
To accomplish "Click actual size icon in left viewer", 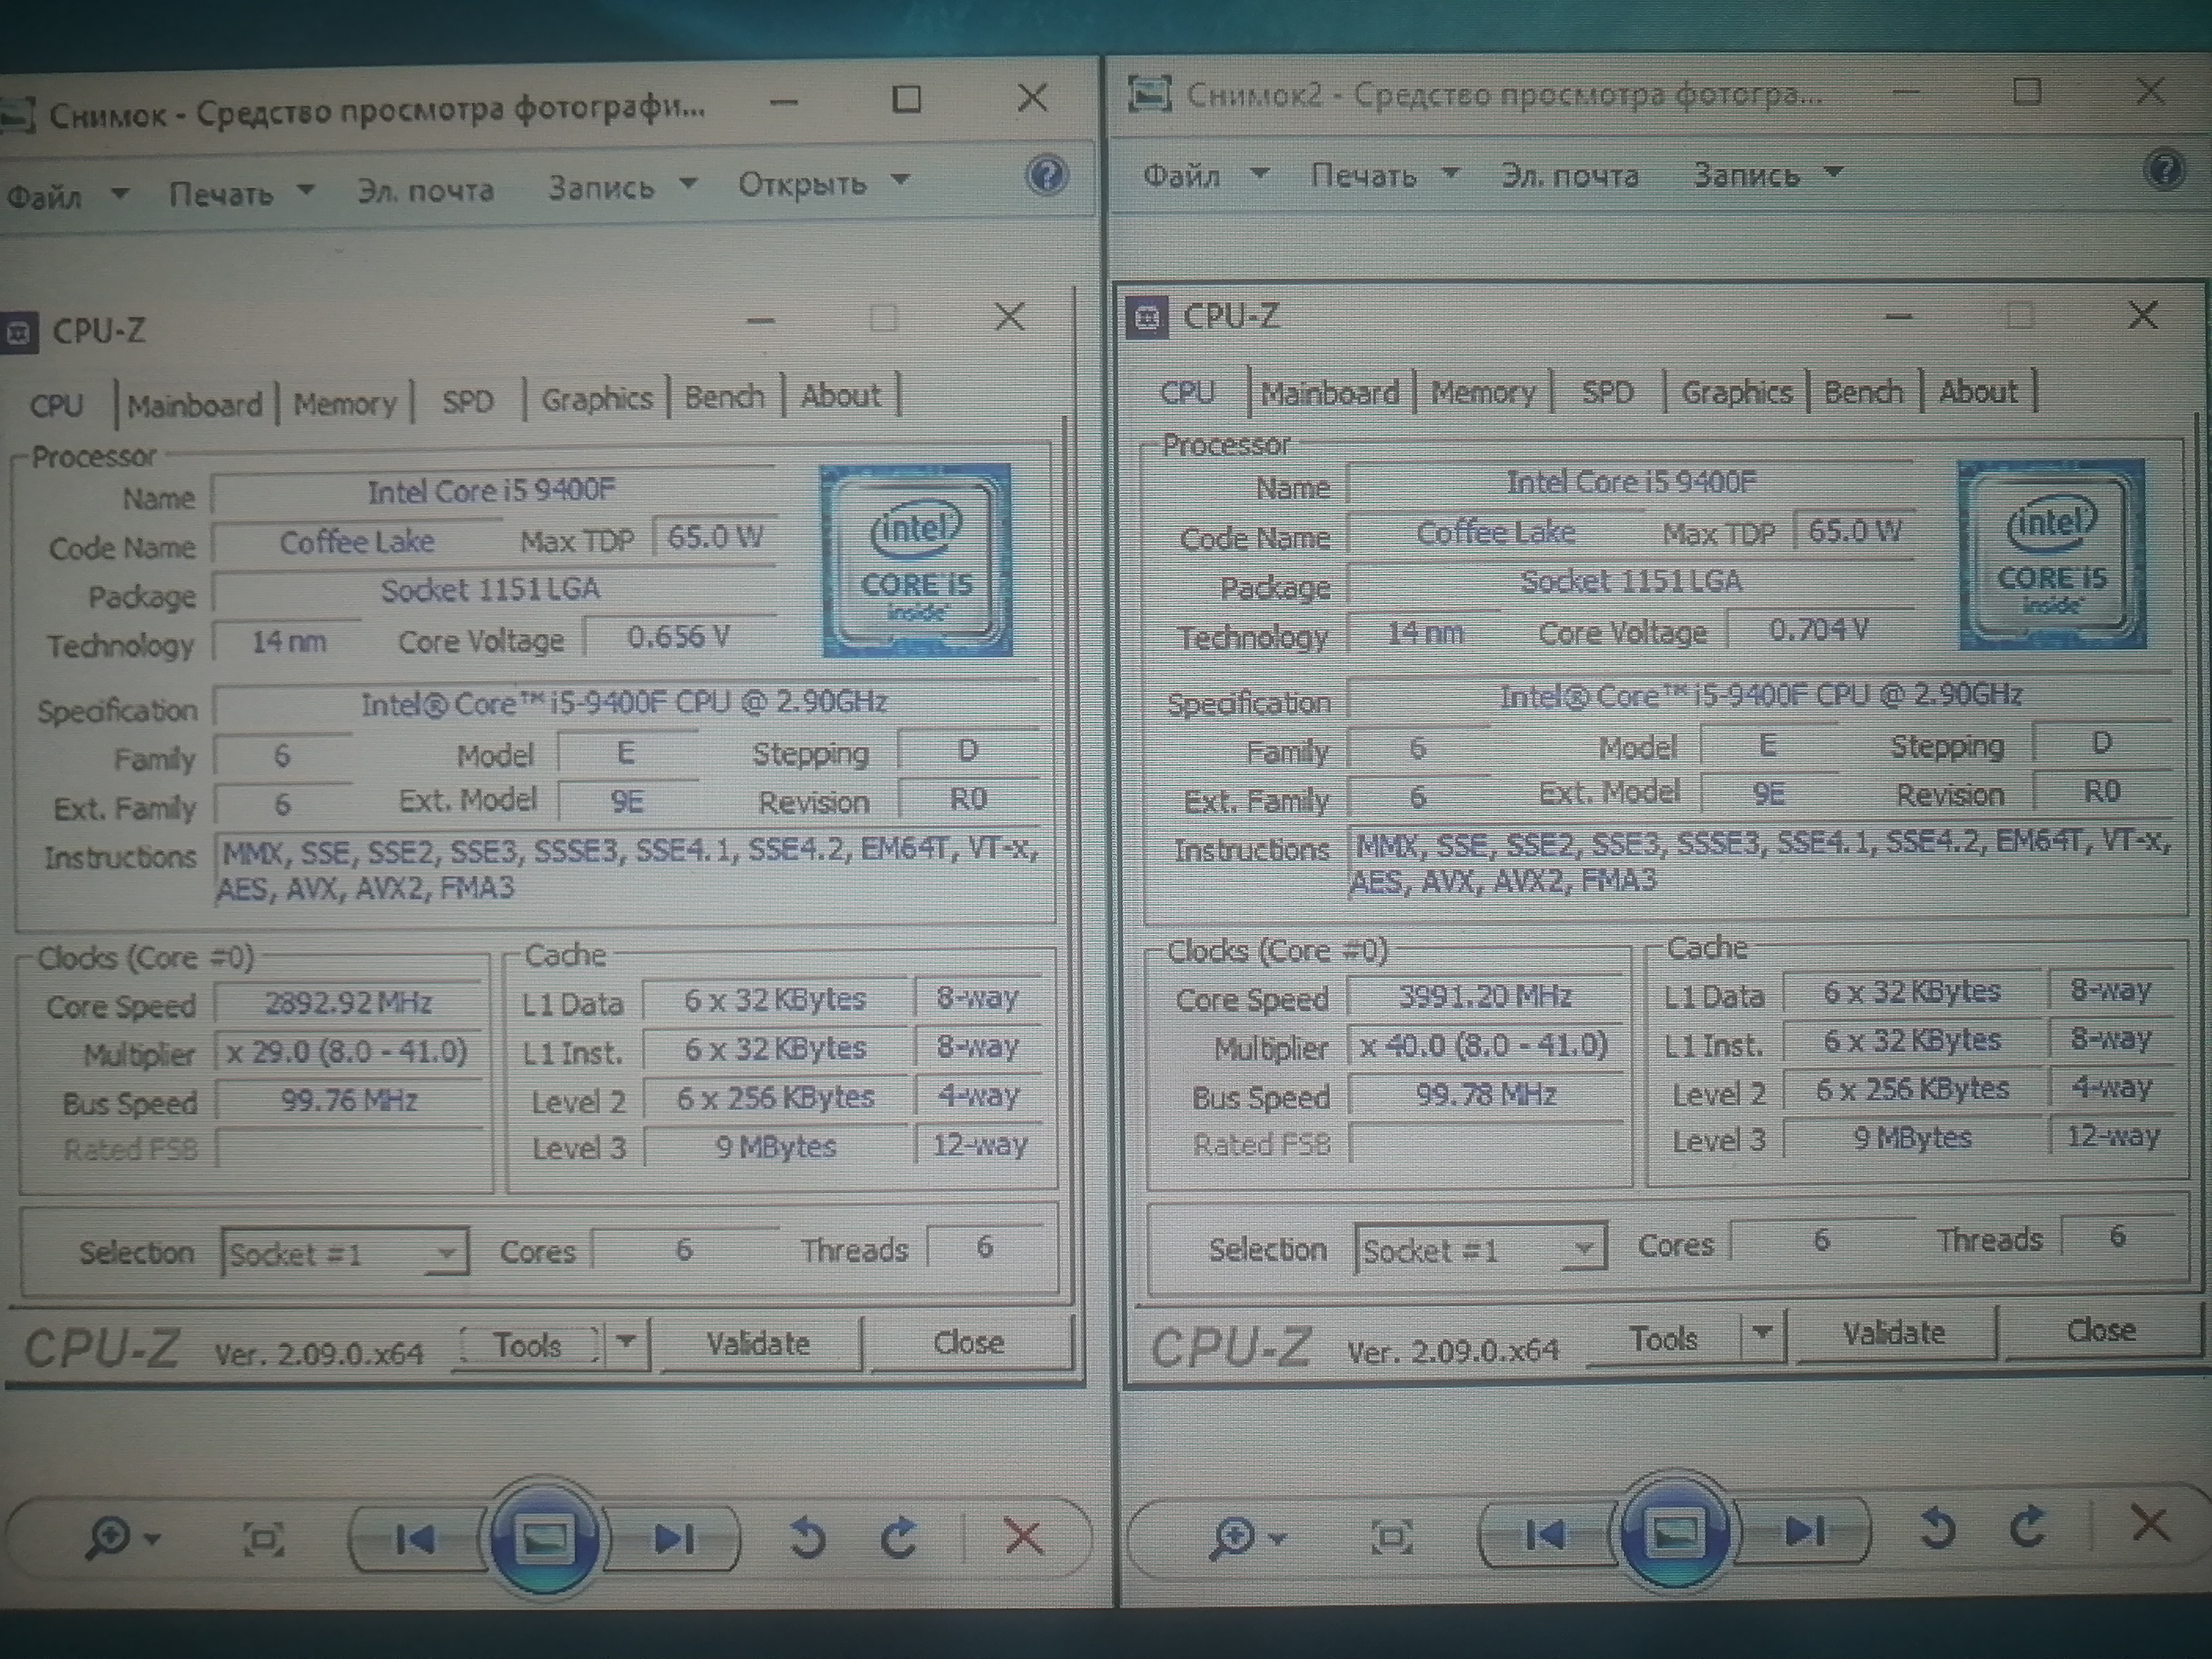I will coord(264,1539).
